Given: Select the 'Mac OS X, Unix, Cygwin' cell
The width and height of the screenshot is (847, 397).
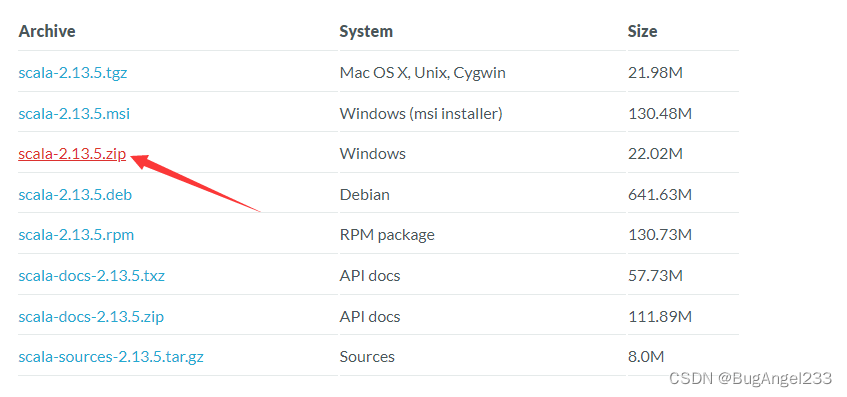Looking at the screenshot, I should 422,72.
